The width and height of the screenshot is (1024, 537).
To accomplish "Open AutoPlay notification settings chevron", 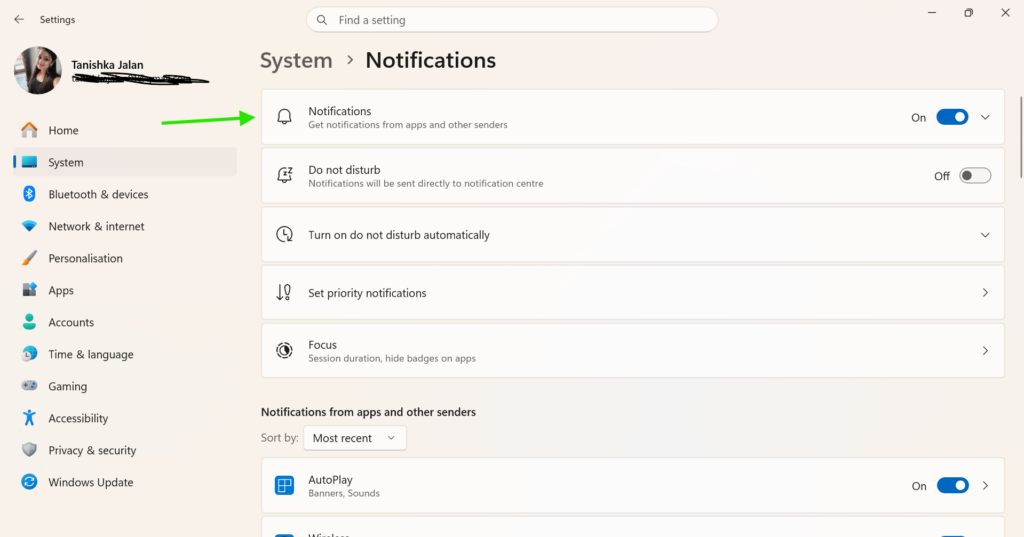I will 985,485.
